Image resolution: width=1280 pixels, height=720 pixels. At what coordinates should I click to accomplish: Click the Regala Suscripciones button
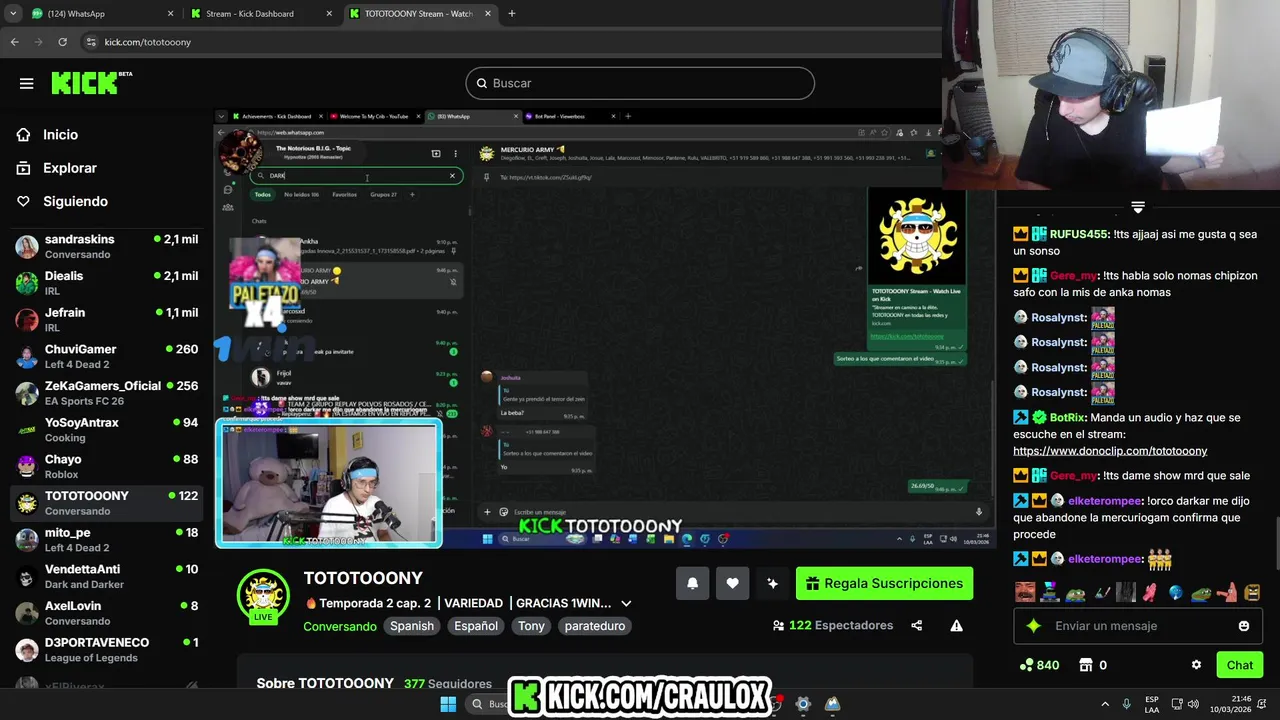pyautogui.click(x=884, y=584)
